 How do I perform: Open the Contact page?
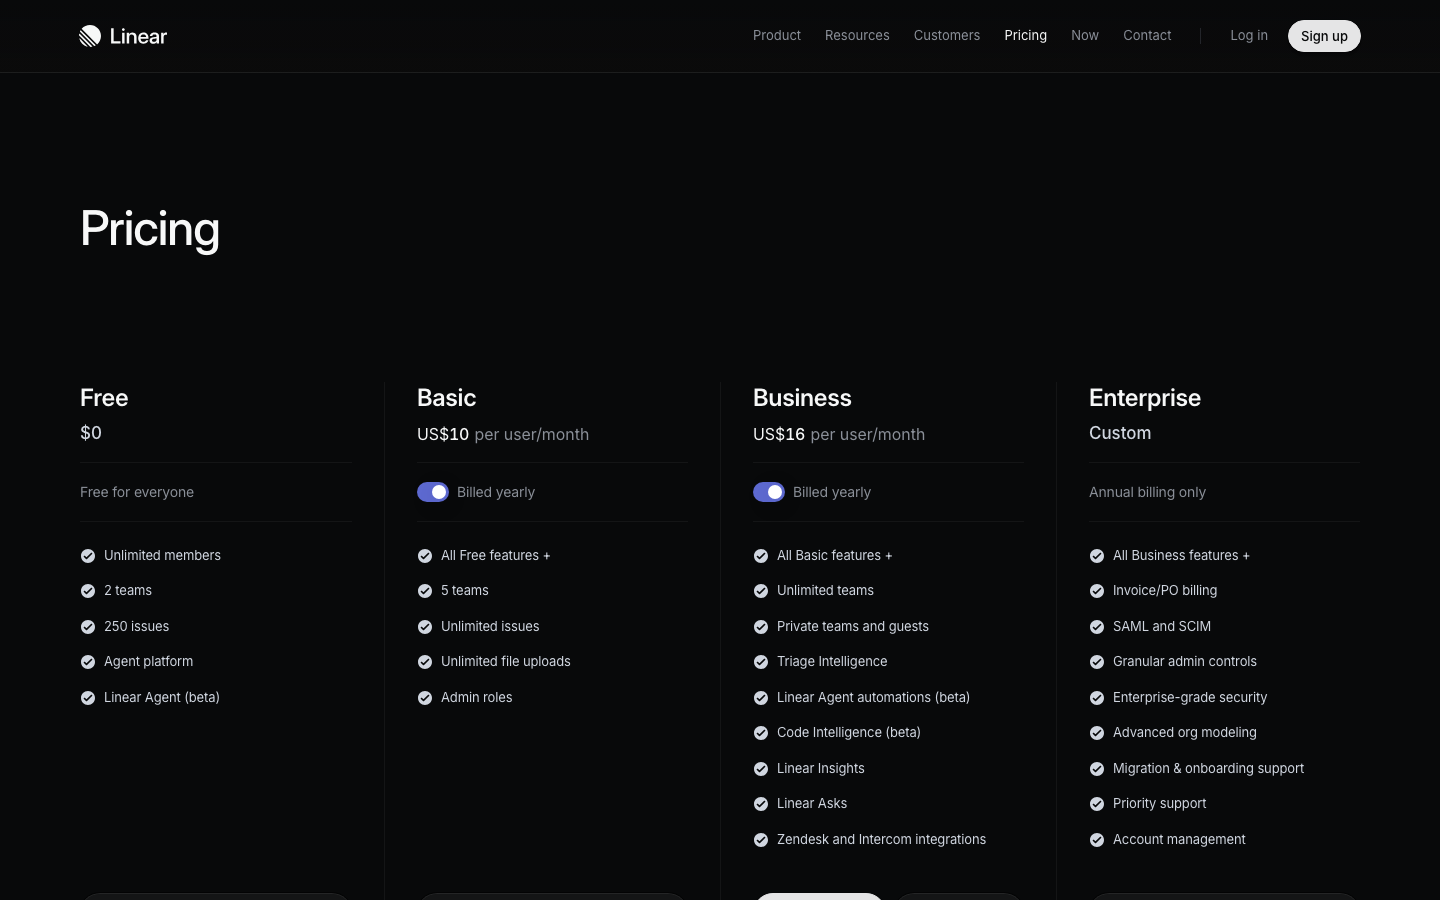point(1147,35)
